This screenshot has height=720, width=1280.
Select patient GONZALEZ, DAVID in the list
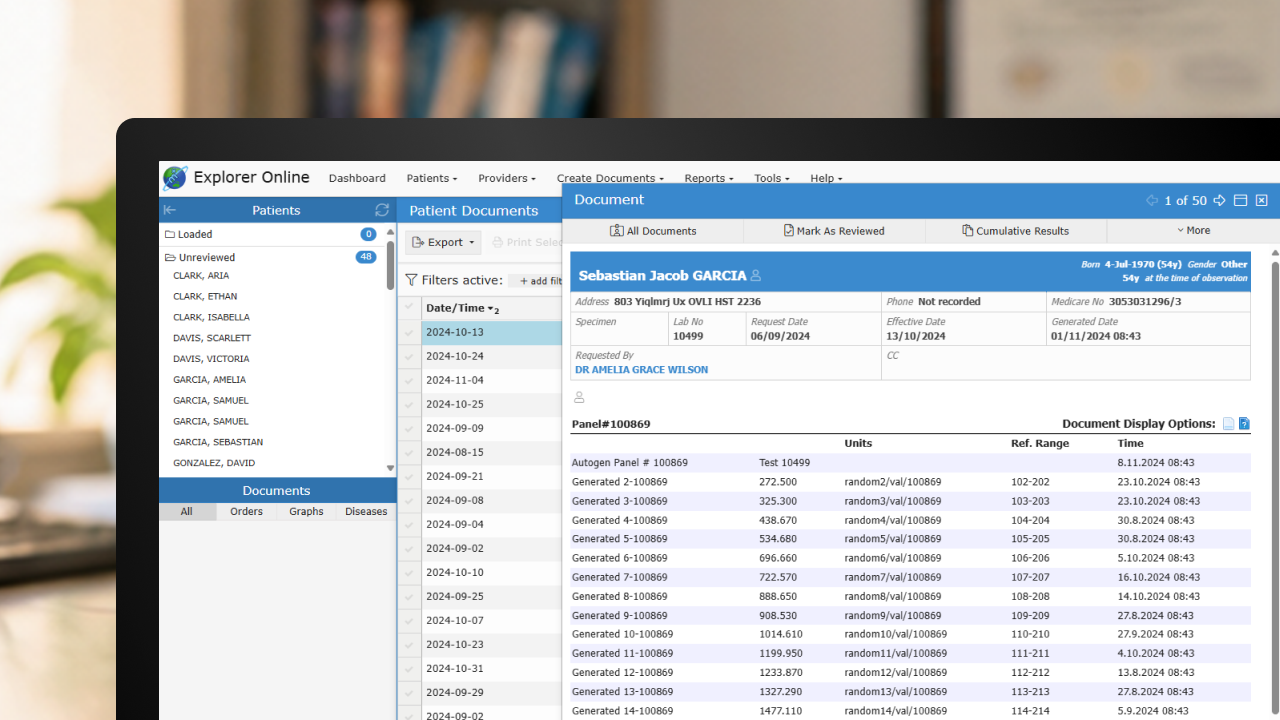click(214, 463)
